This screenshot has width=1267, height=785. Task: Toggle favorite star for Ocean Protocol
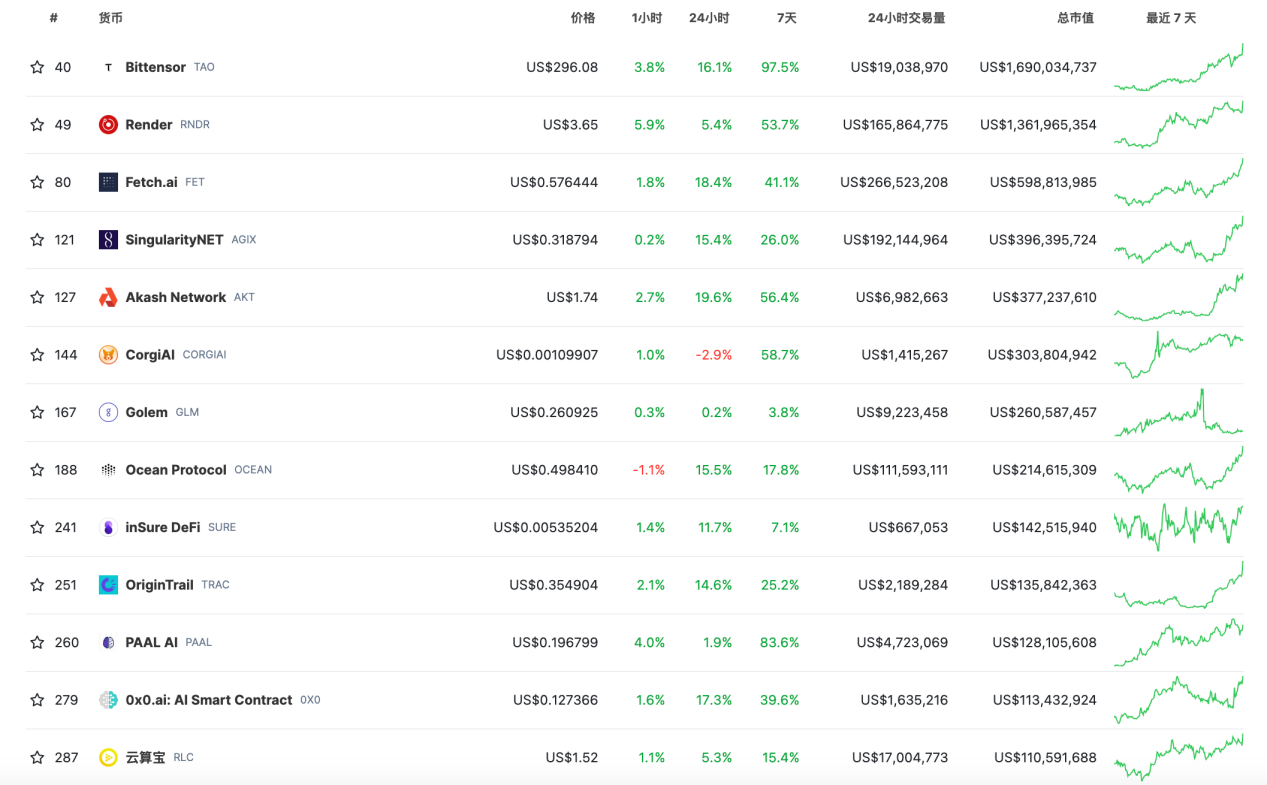pos(37,470)
